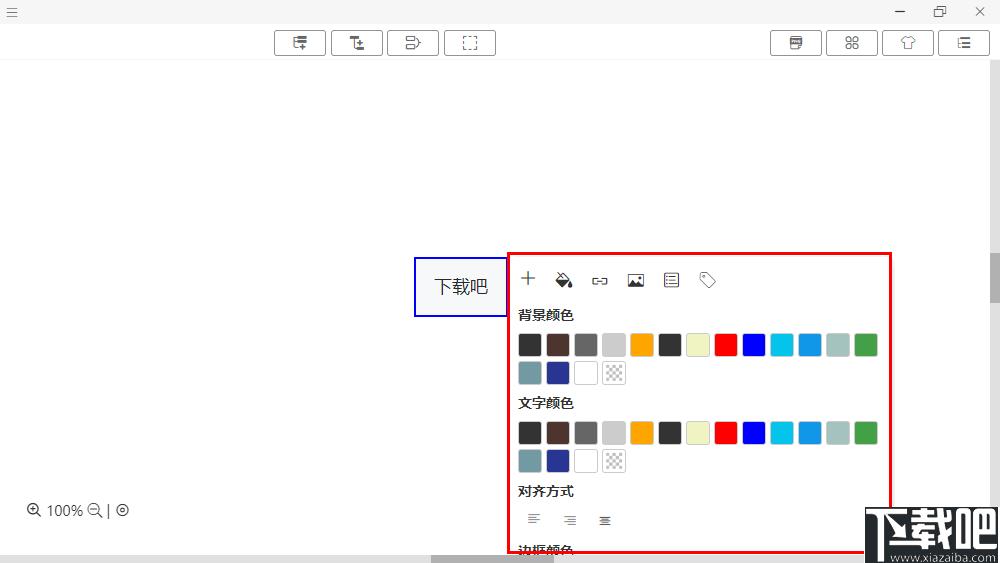Click the zoom in magnifier icon

pyautogui.click(x=34, y=510)
